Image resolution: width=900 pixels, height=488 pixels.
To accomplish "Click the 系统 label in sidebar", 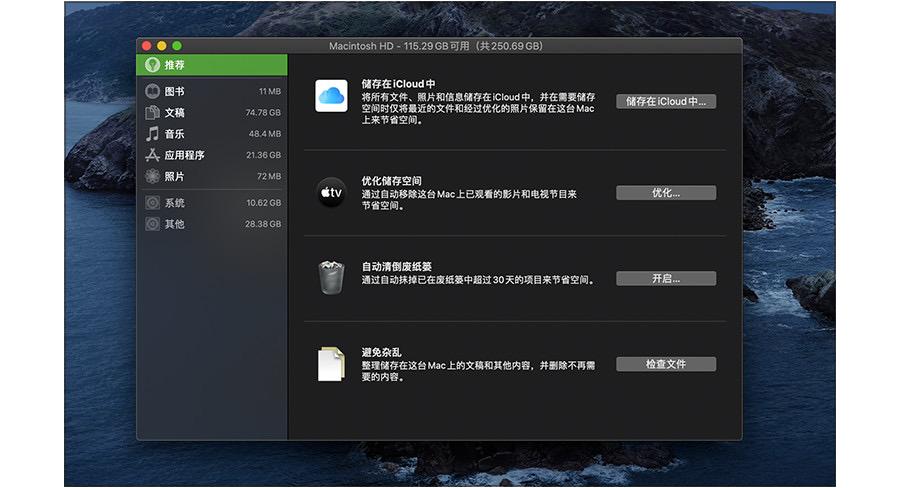I will 174,203.
